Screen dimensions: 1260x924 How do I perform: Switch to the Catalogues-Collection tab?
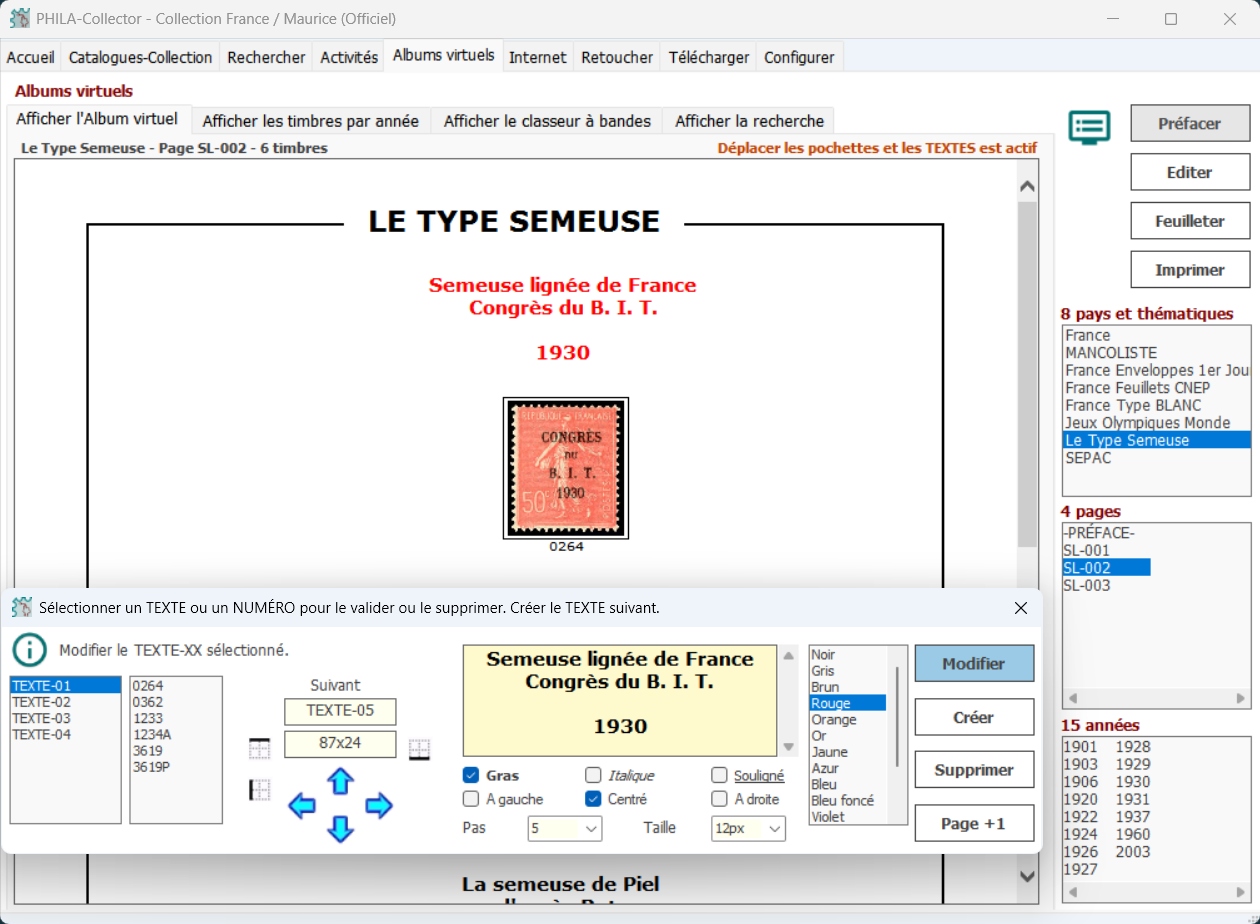pos(140,57)
